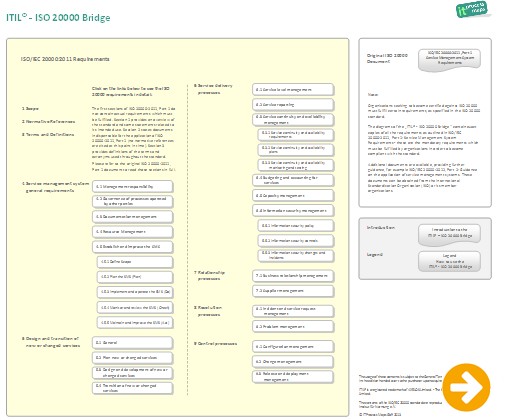Open 8.1 Incident and service request management
This screenshot has width=506, height=420.
[x=293, y=311]
